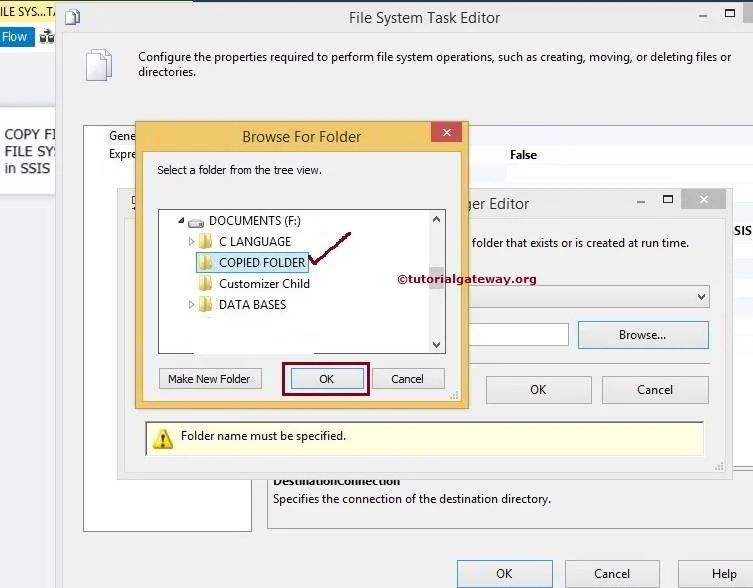Click the C LANGUAGE folder icon
The image size is (753, 588).
(206, 241)
